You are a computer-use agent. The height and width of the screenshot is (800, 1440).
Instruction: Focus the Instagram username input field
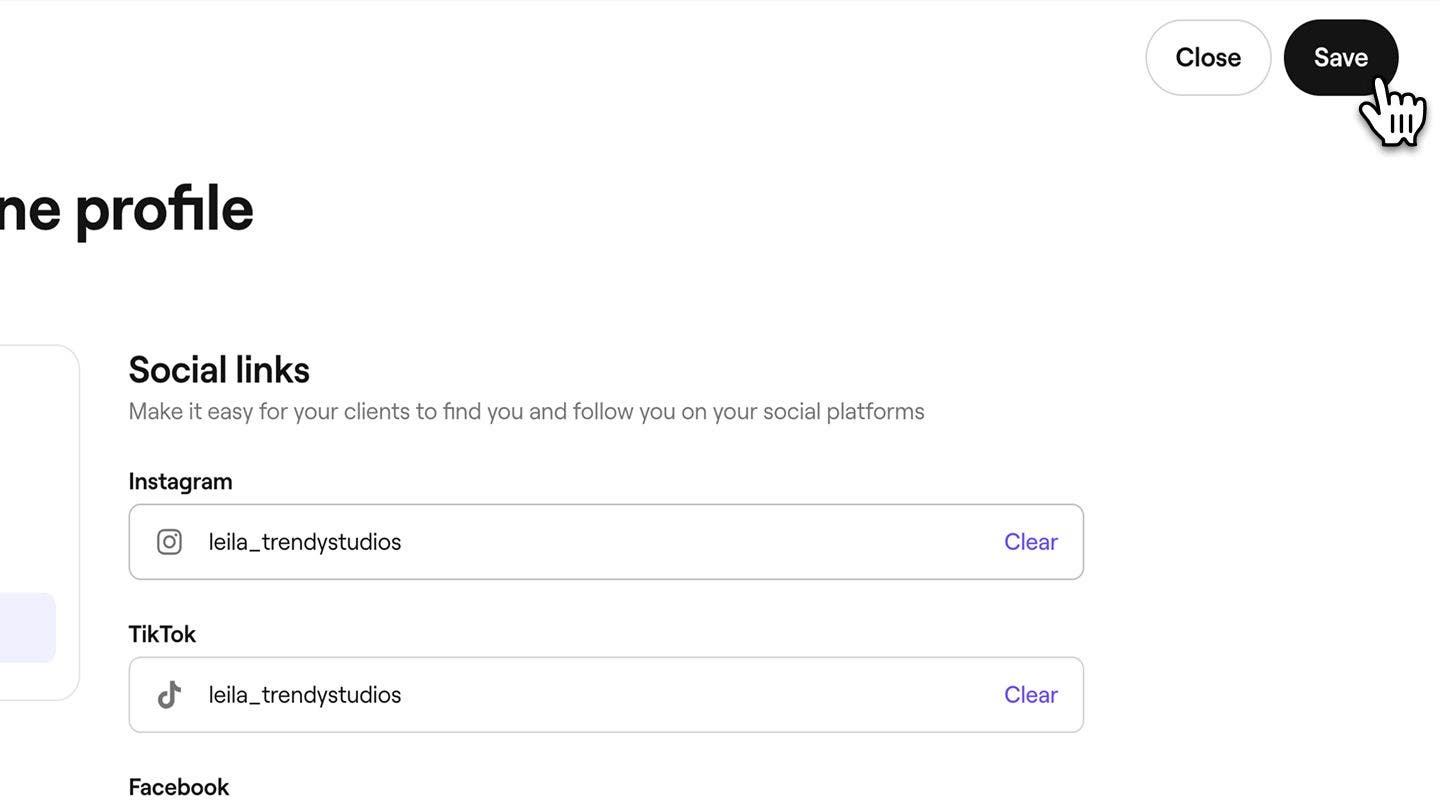(600, 542)
